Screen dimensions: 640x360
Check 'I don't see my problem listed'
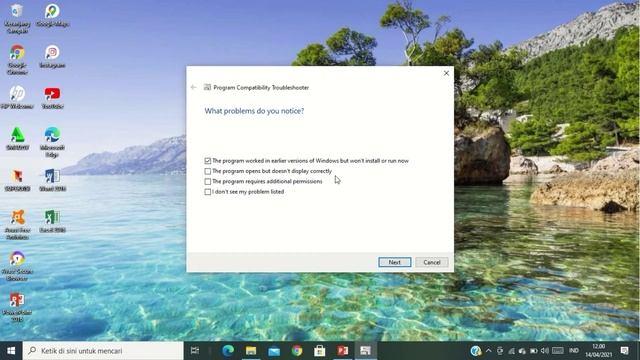[207, 191]
